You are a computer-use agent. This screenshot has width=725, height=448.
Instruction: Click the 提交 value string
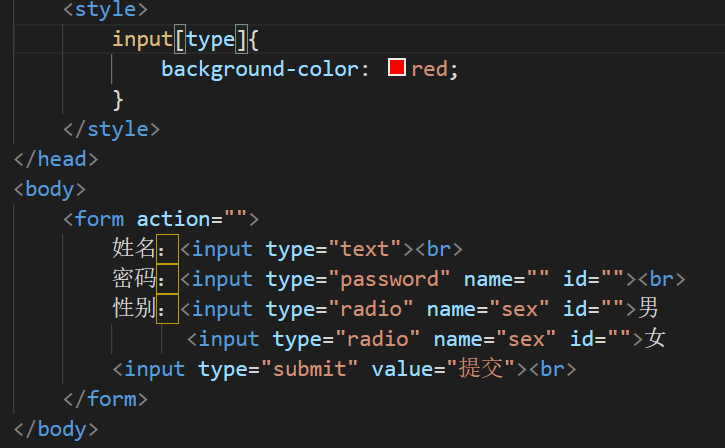tap(480, 369)
